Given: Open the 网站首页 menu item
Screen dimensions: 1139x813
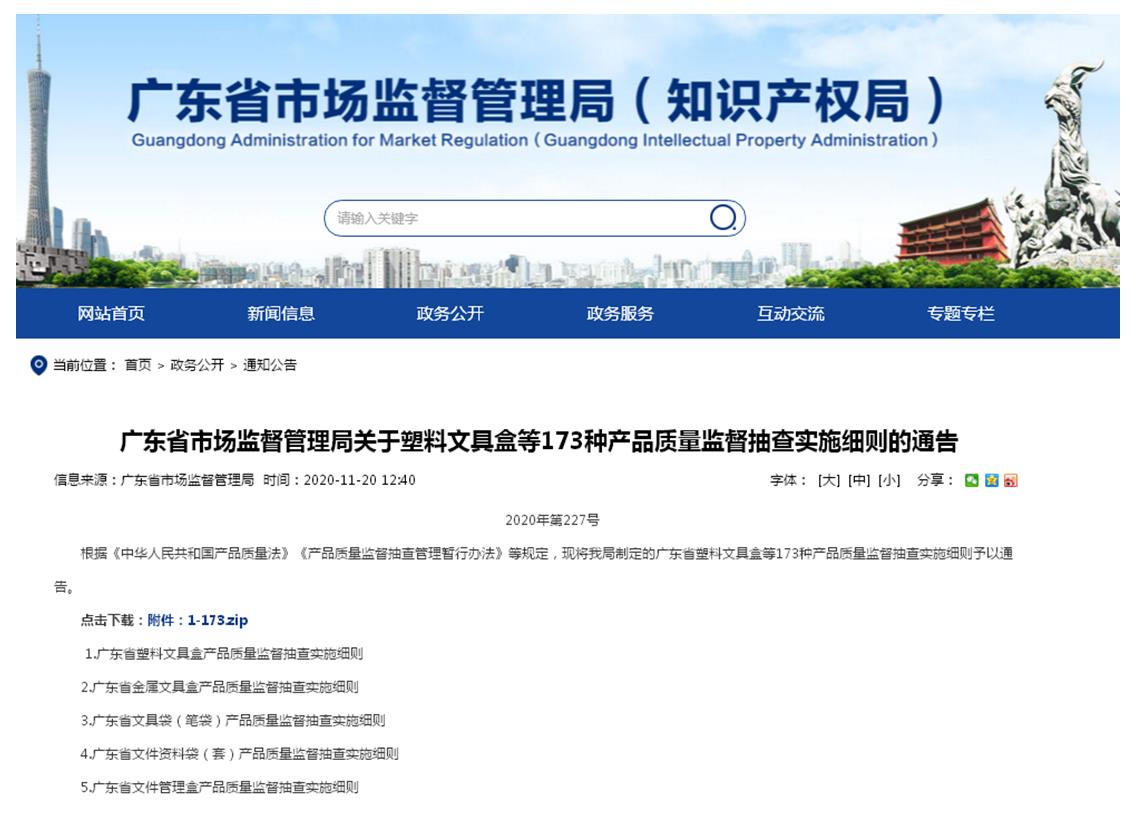Looking at the screenshot, I should (x=111, y=313).
